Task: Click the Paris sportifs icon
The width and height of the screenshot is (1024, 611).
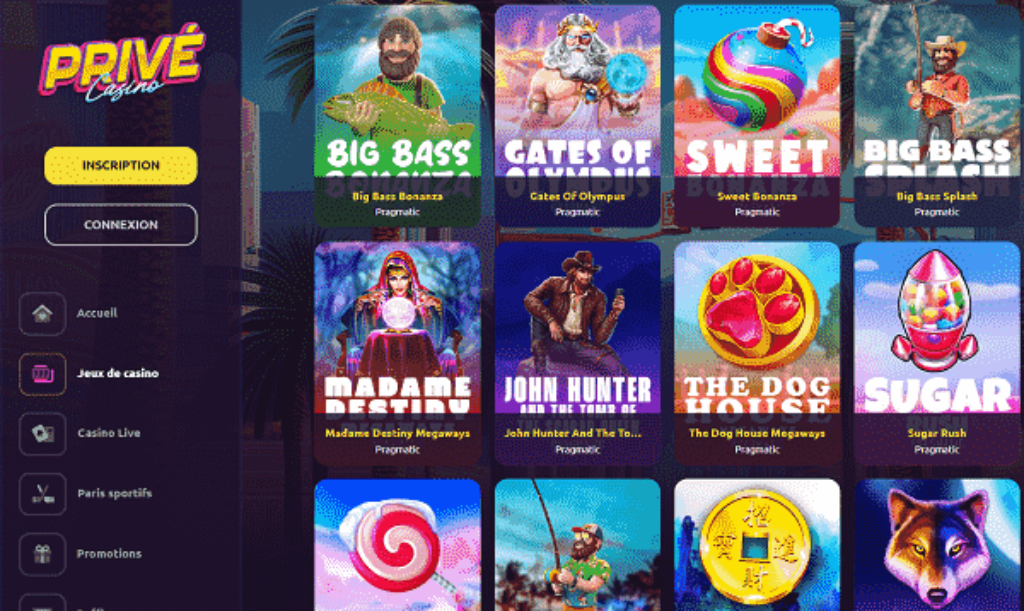Action: [42, 494]
